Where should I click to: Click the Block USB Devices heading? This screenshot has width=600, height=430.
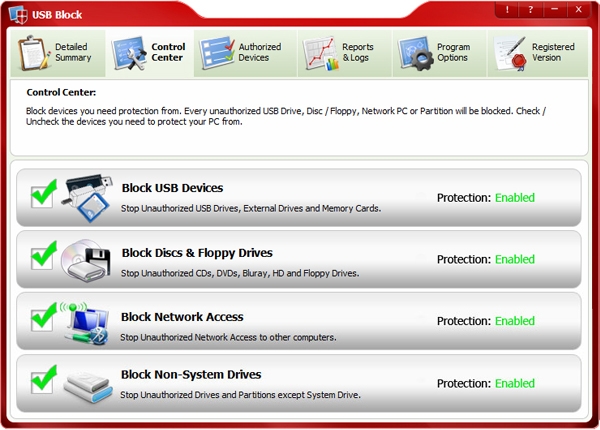click(172, 188)
